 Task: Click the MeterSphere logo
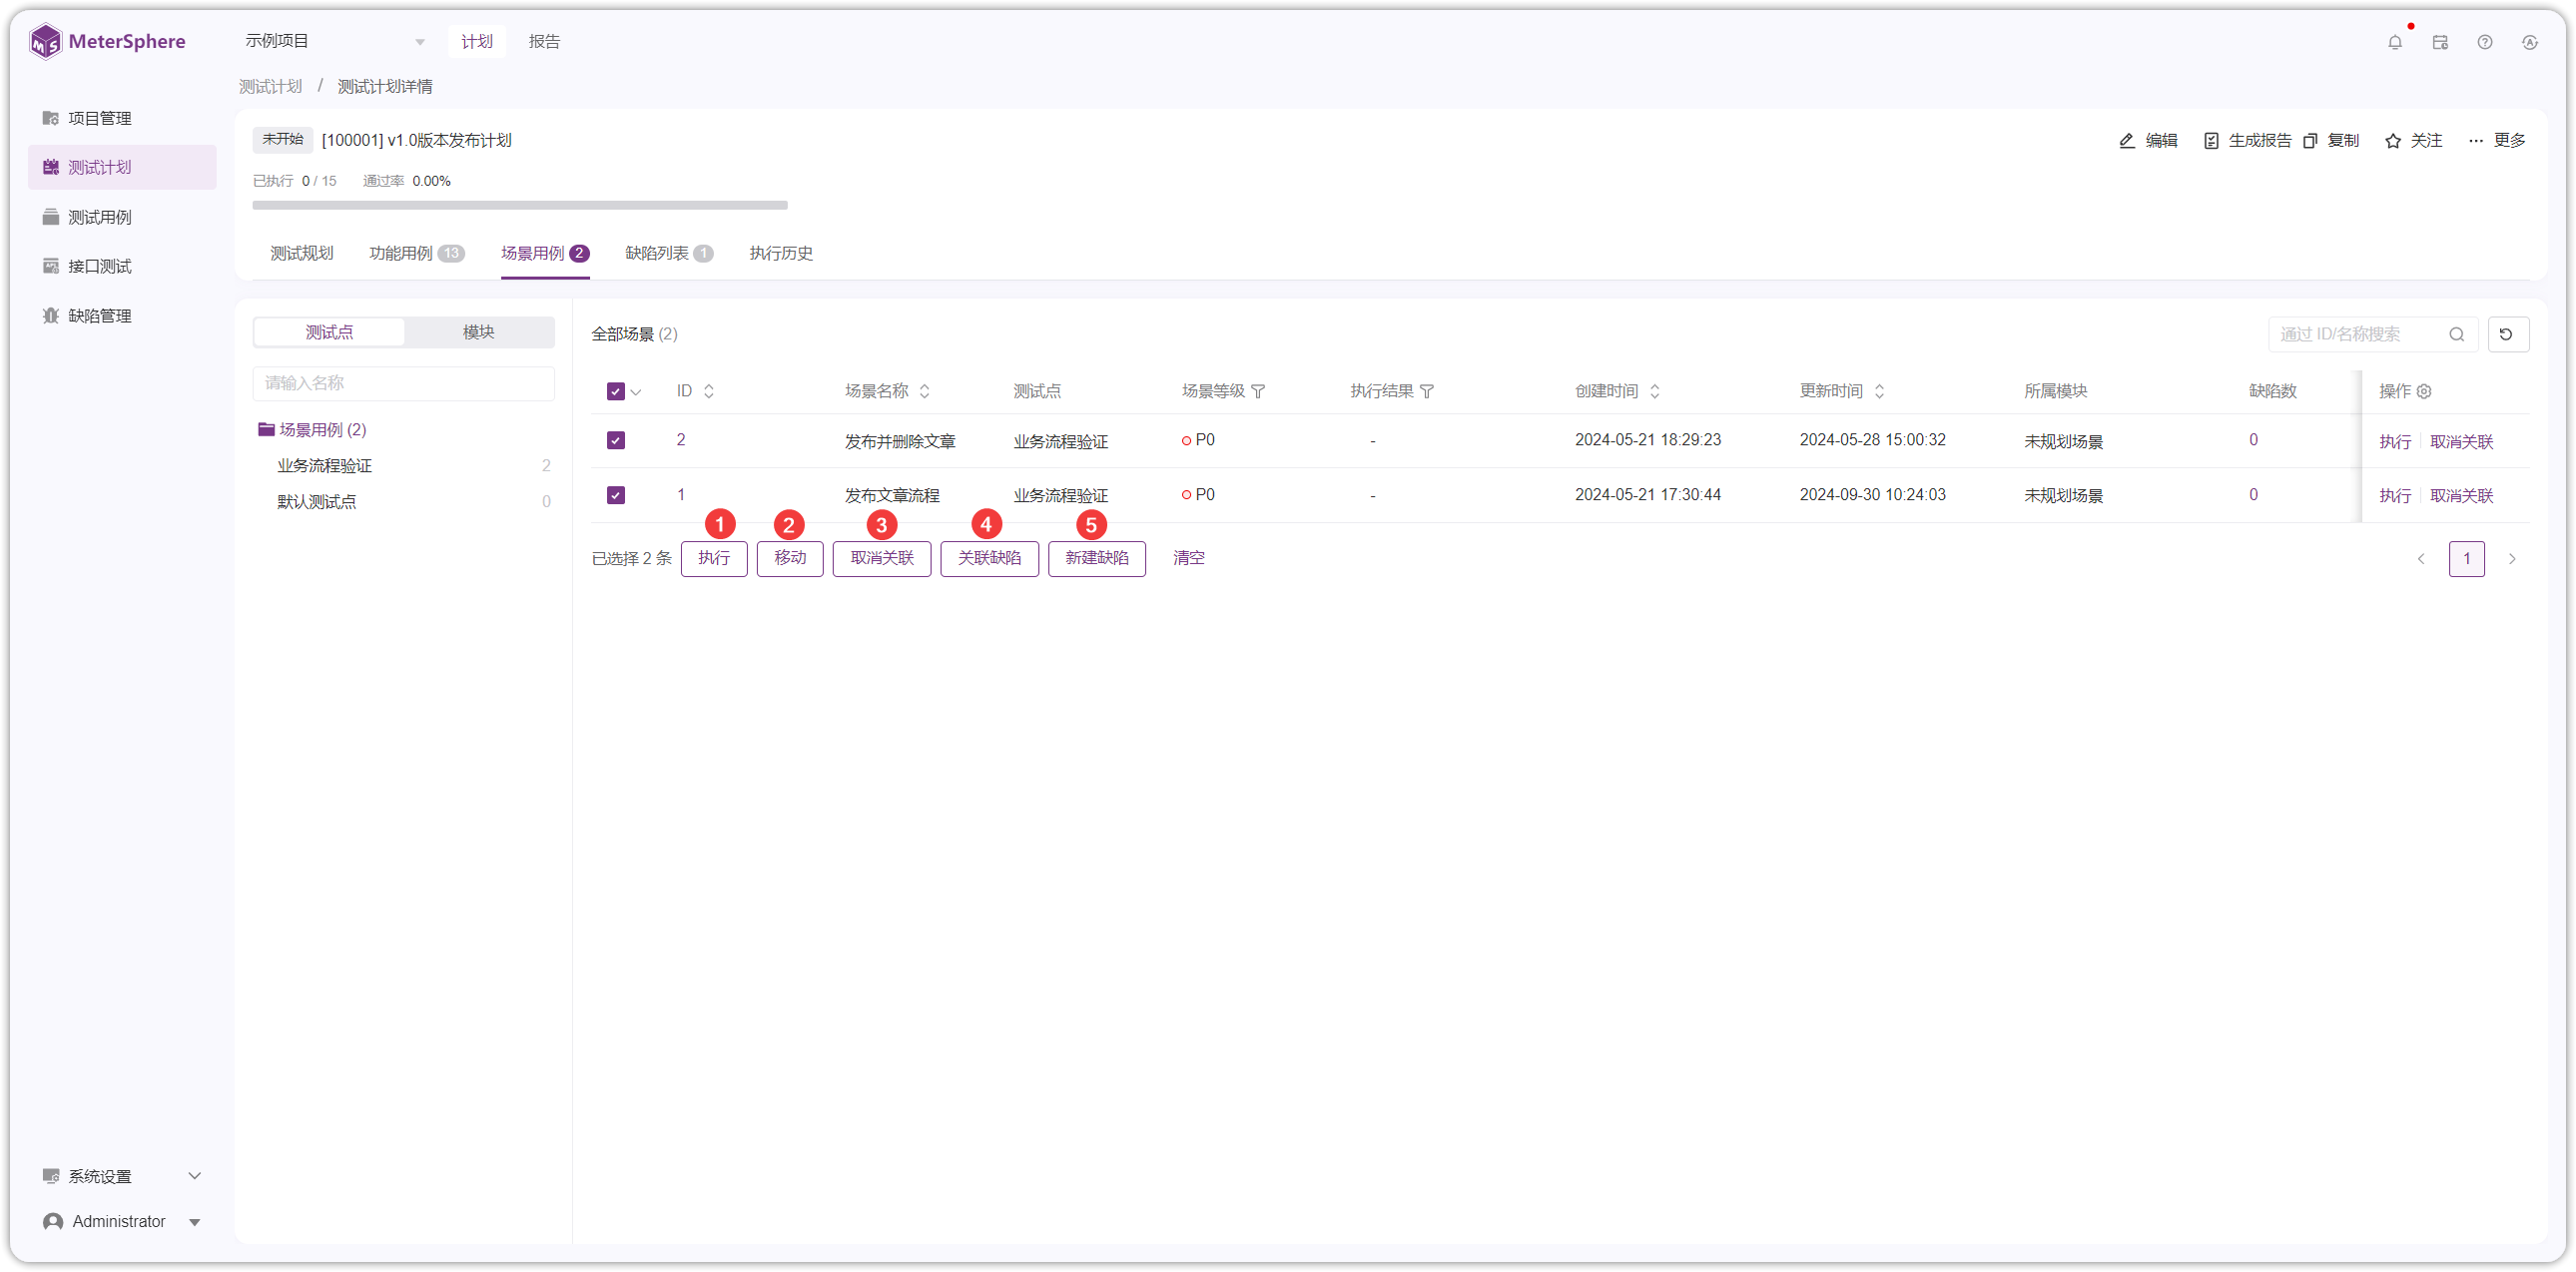[107, 41]
